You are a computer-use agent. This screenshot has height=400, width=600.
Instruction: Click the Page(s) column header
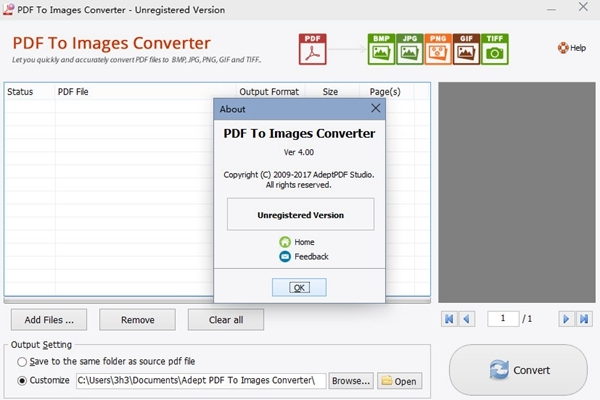point(386,92)
